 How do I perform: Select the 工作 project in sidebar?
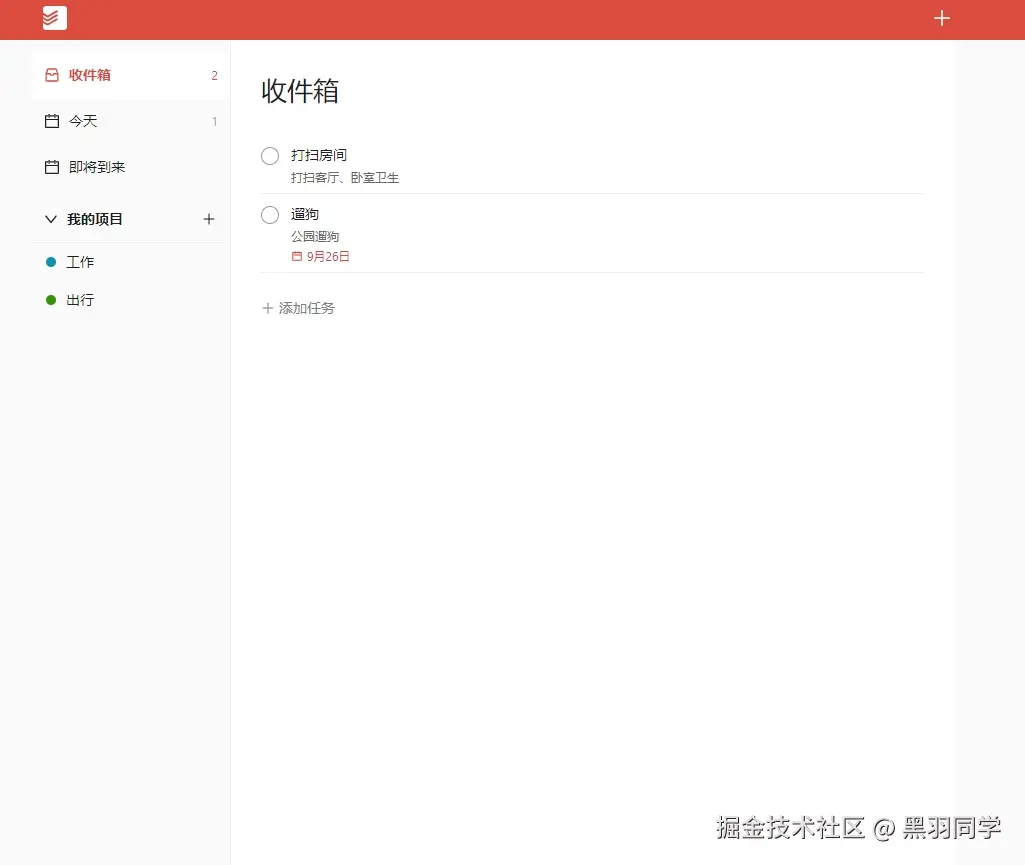78,261
